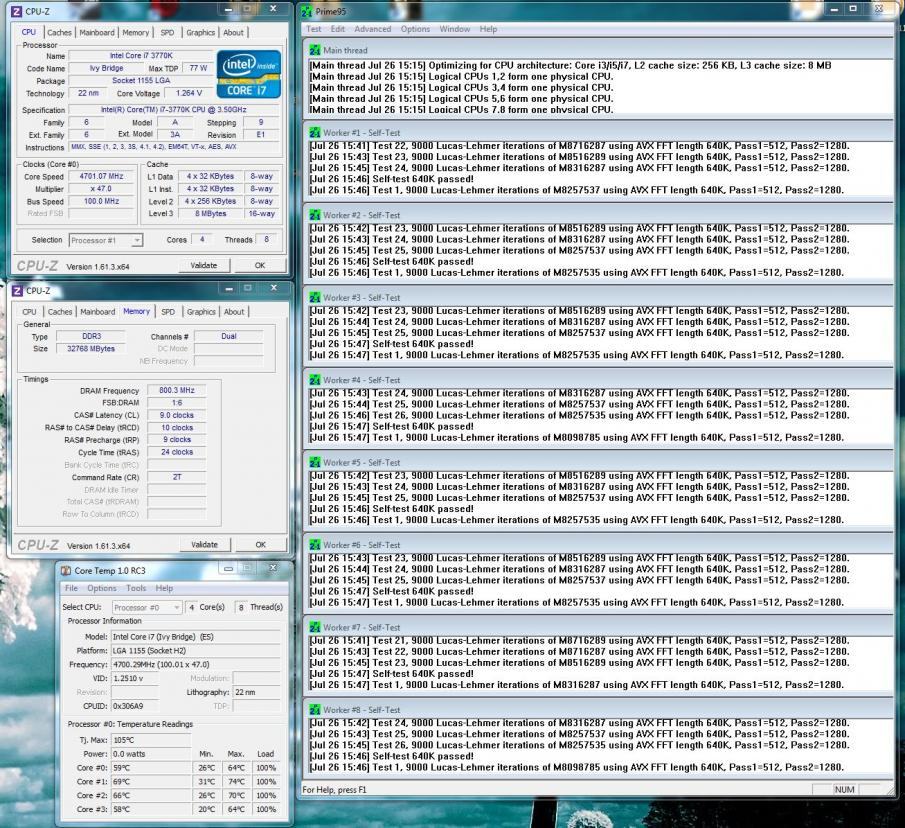Click the Tj. Max 105°C field
The height and width of the screenshot is (828, 905).
click(151, 740)
